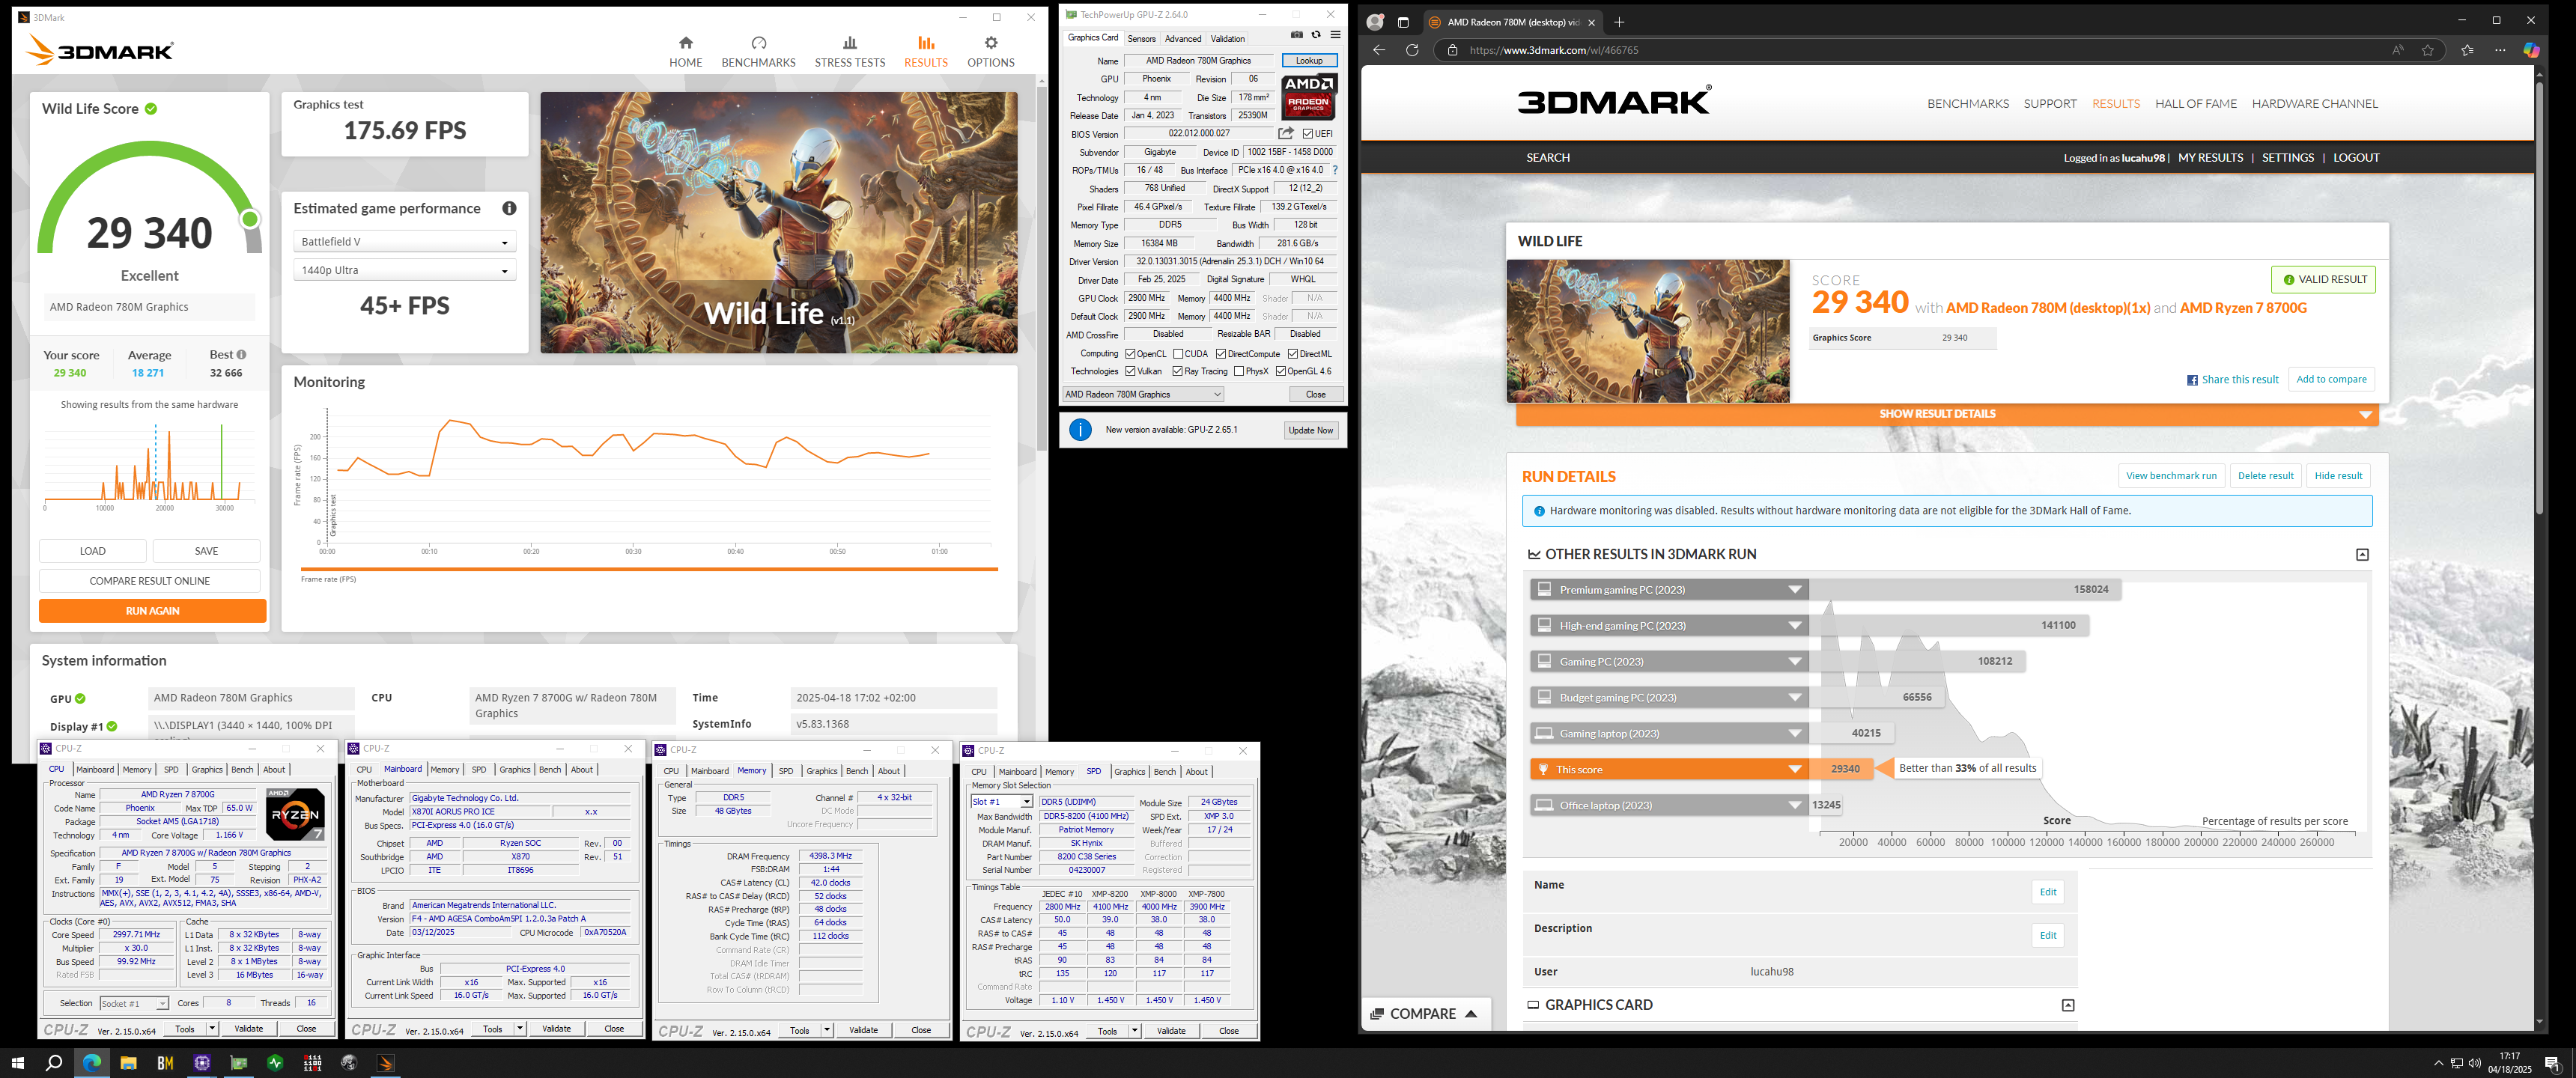The height and width of the screenshot is (1078, 2576).
Task: Open a new tab in Edge
Action: pyautogui.click(x=1619, y=22)
